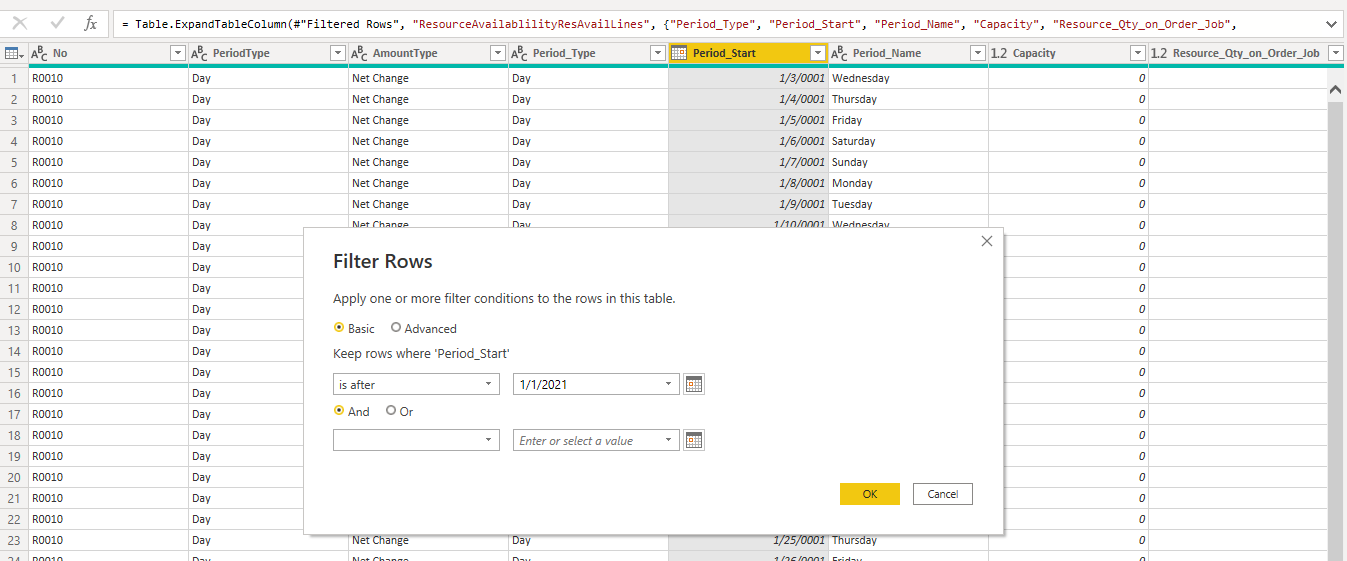Image resolution: width=1347 pixels, height=561 pixels.
Task: Select the Period_Name column header
Action: tap(908, 53)
